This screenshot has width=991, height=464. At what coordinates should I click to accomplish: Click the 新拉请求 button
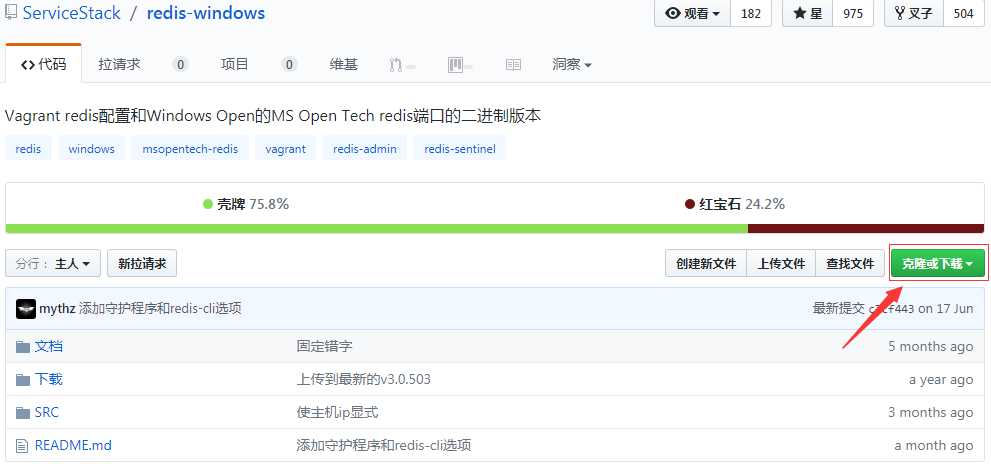(x=142, y=263)
